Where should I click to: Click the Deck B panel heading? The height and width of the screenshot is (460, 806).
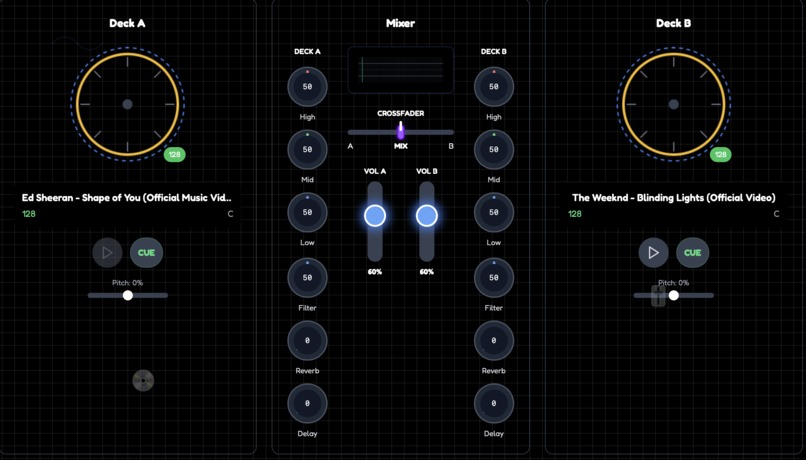[x=673, y=23]
